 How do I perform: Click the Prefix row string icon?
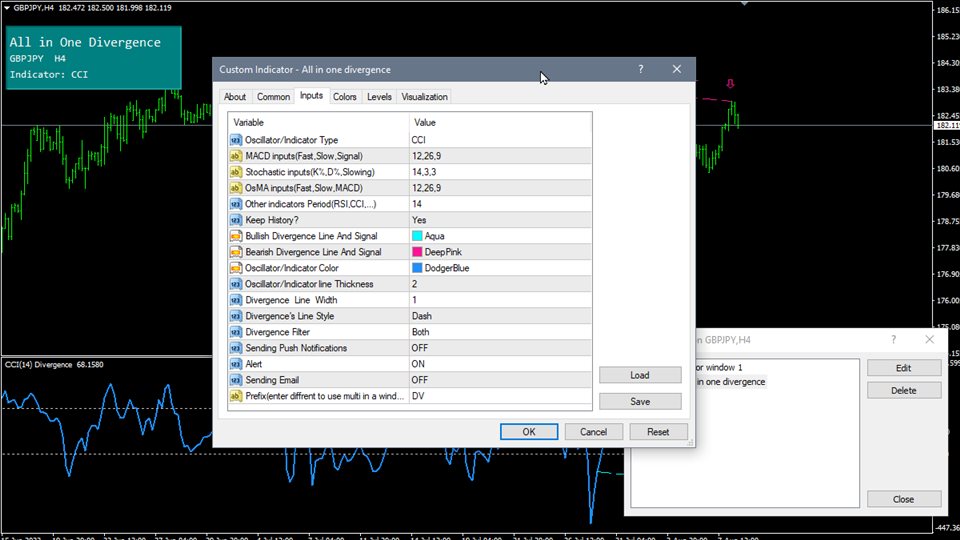[236, 396]
